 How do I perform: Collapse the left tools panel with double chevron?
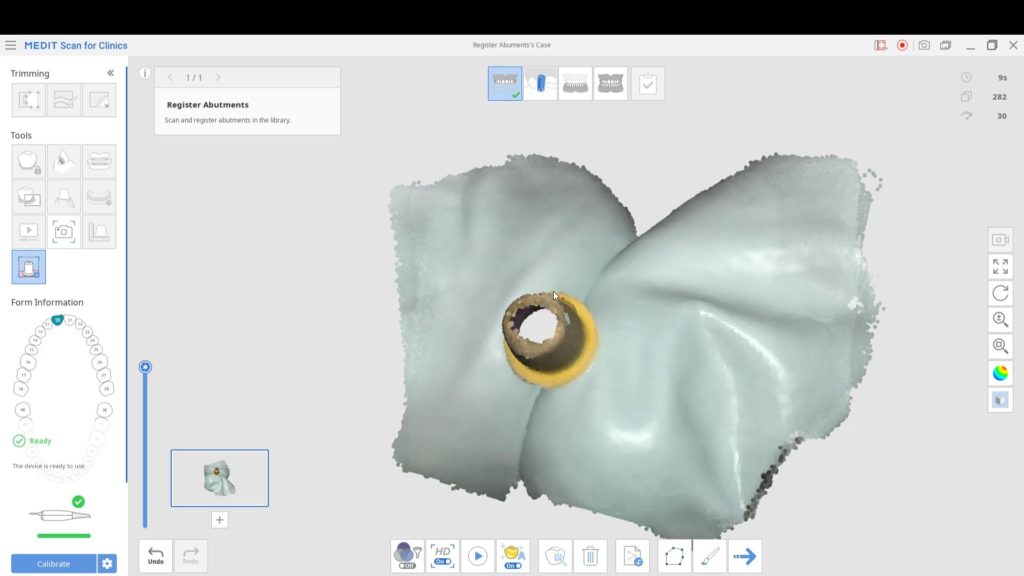click(x=110, y=73)
